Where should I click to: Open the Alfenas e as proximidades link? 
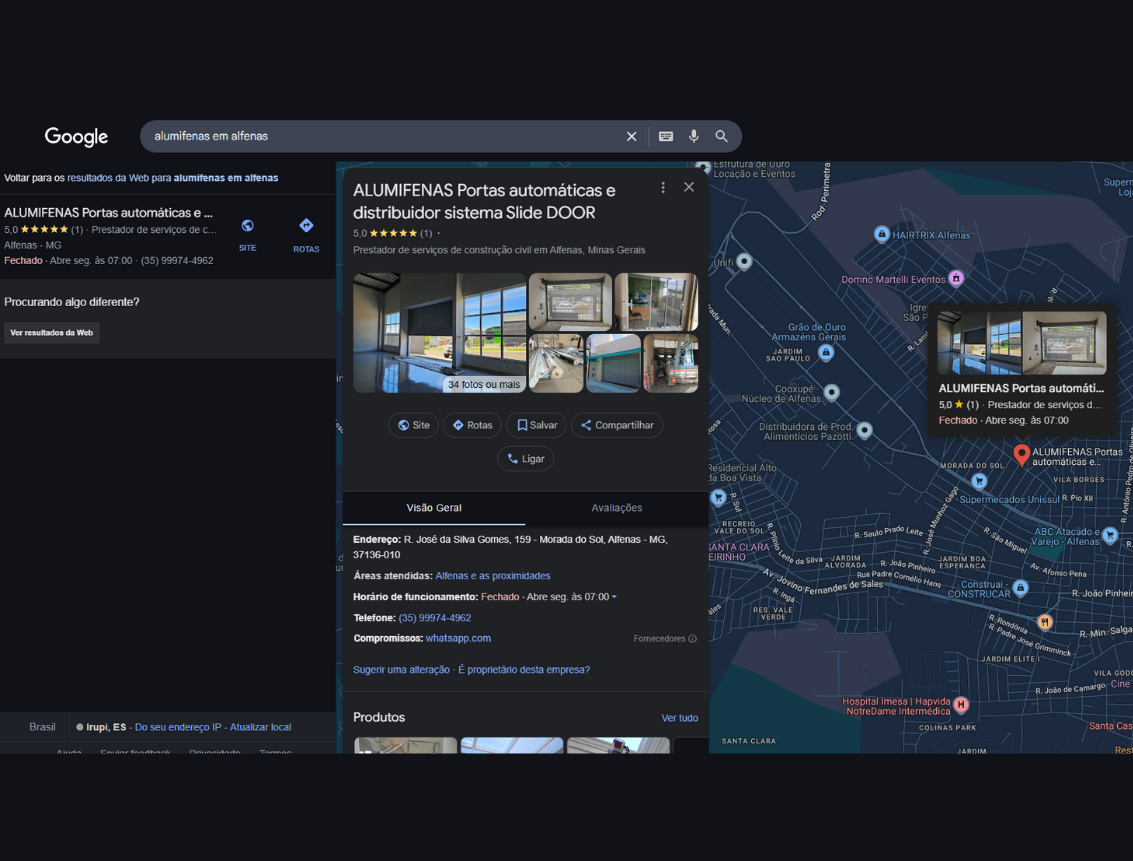point(493,576)
